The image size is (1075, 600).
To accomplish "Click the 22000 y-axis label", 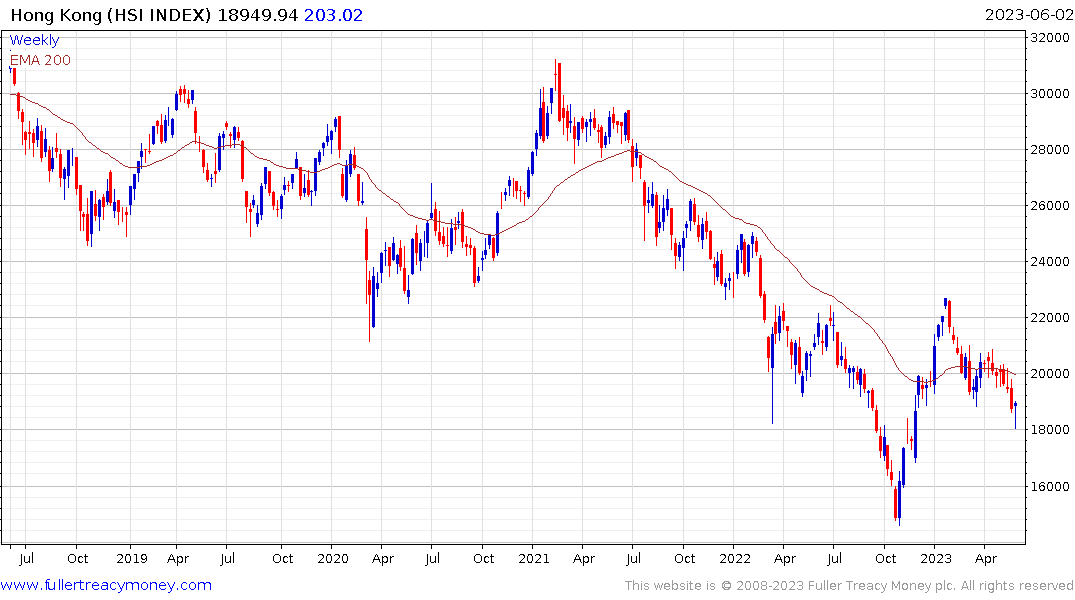I will 1050,317.
